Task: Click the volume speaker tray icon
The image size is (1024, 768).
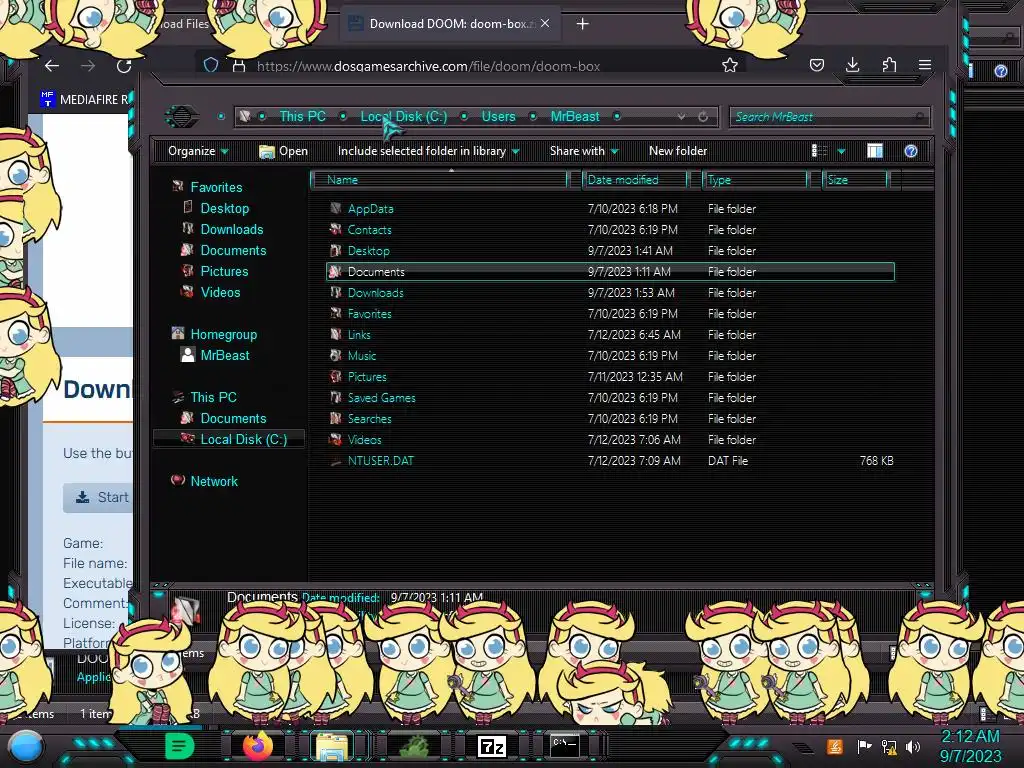Action: point(914,746)
